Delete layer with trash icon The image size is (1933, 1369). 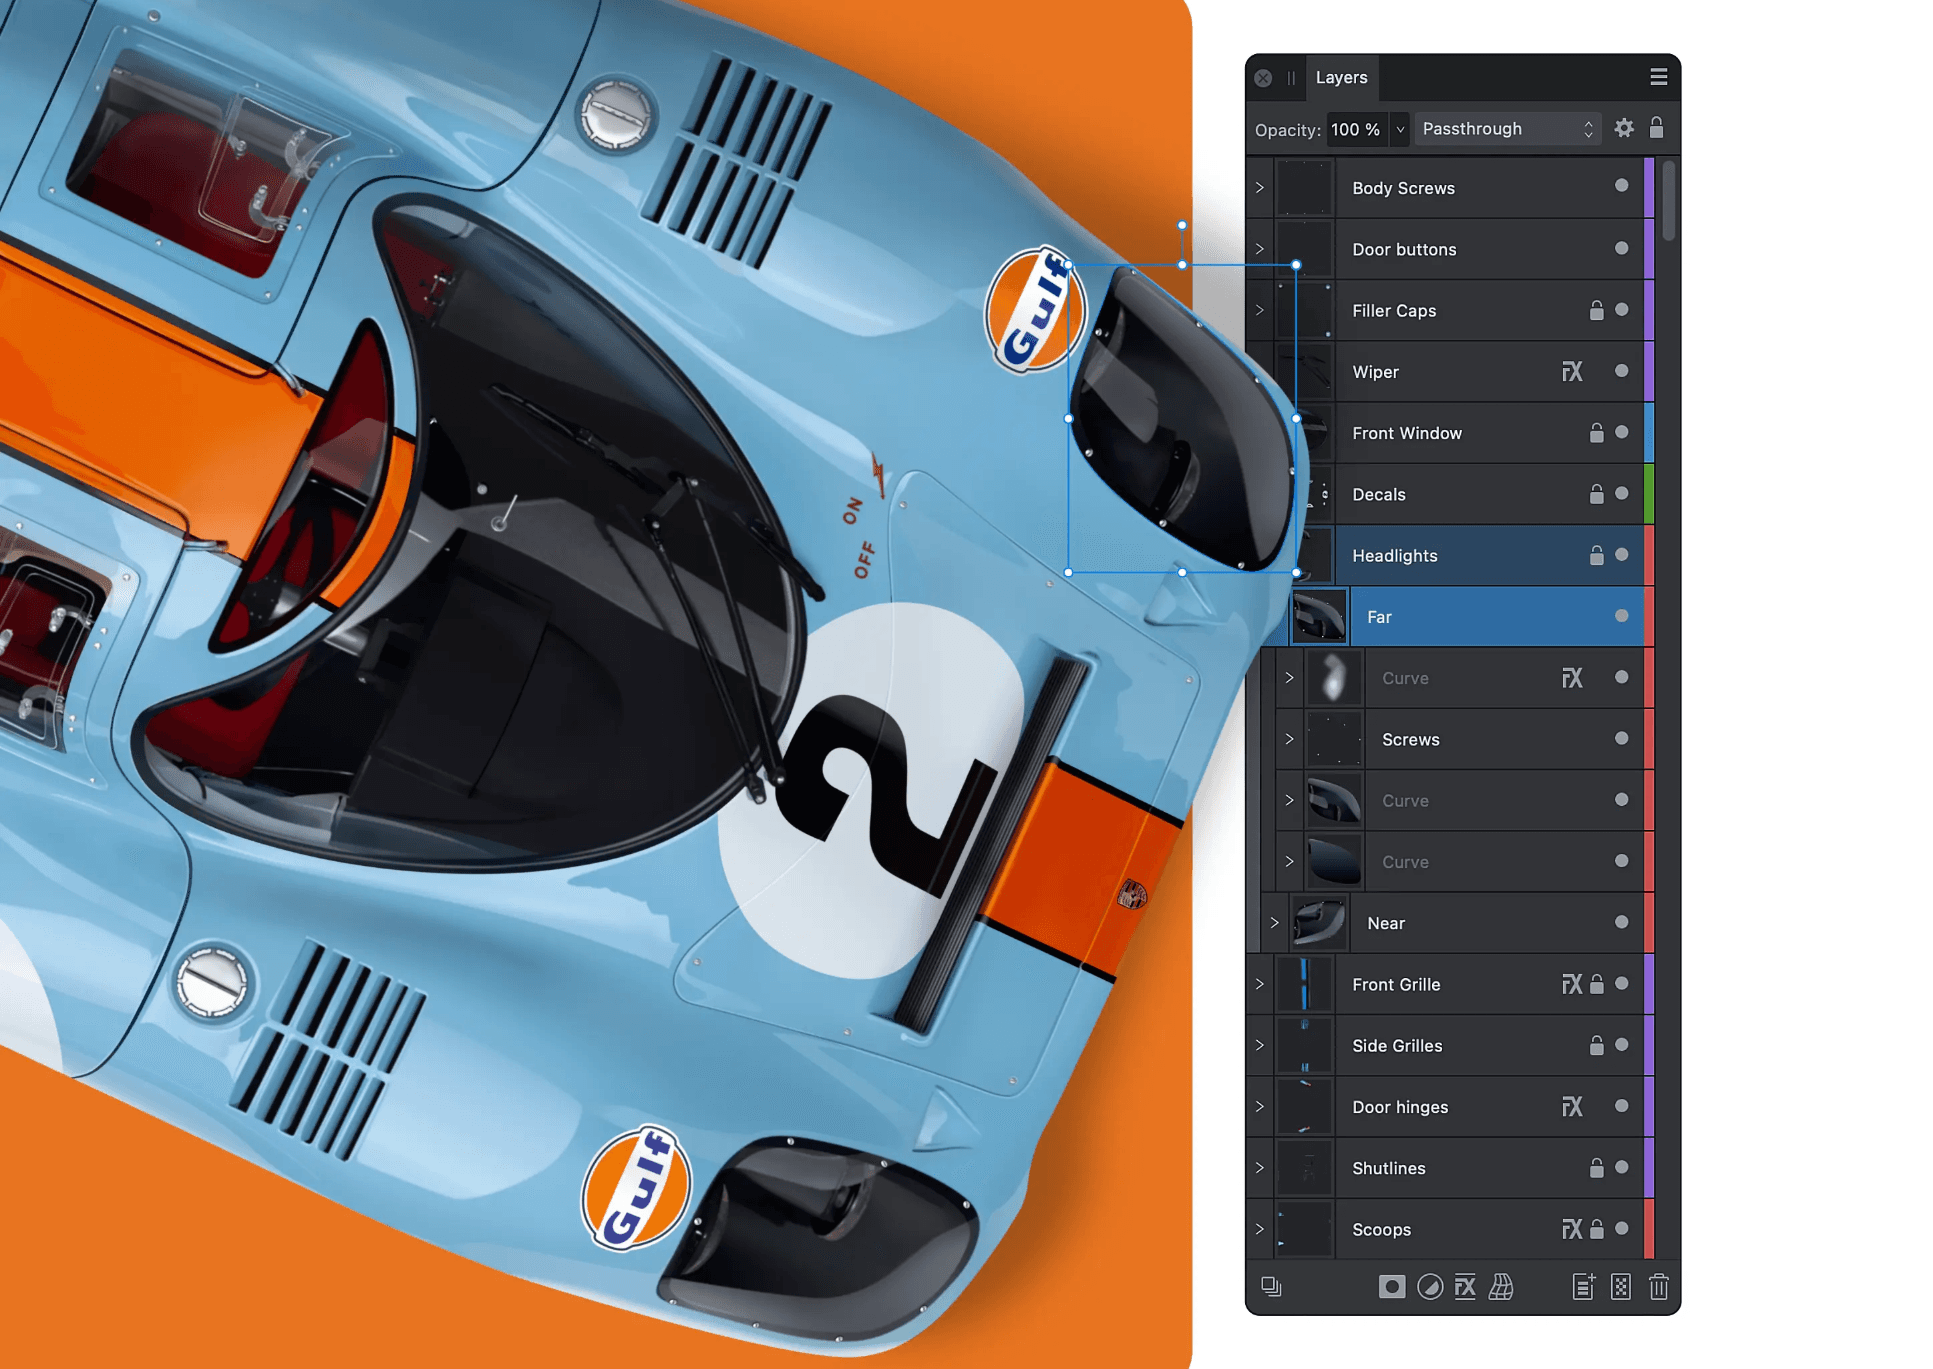tap(1658, 1286)
